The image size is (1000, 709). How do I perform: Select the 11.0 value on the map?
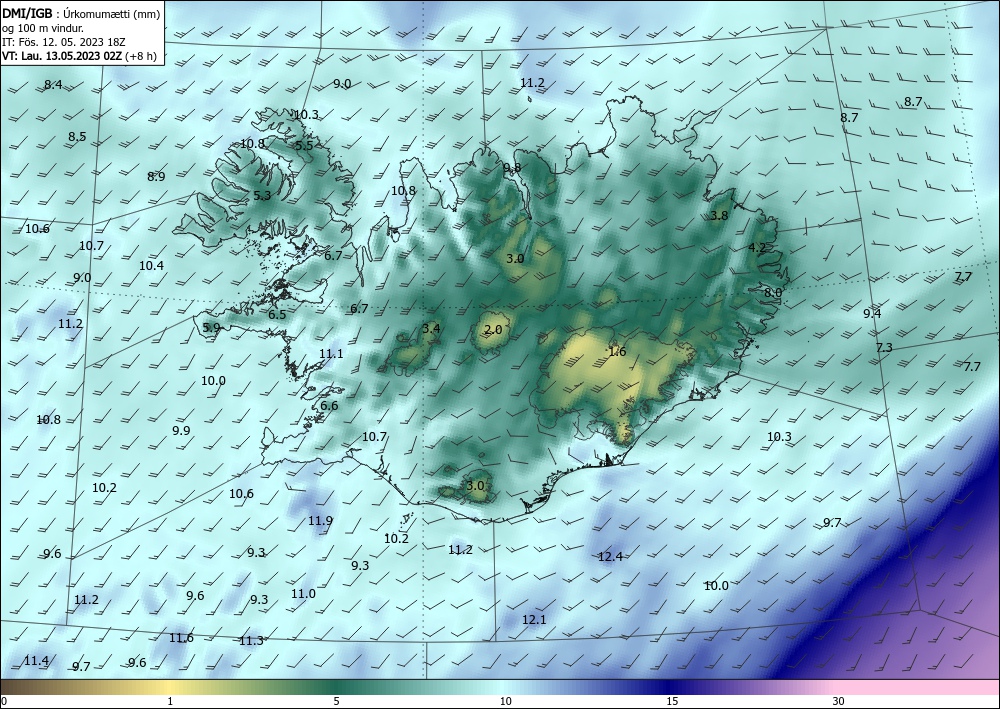(x=303, y=594)
